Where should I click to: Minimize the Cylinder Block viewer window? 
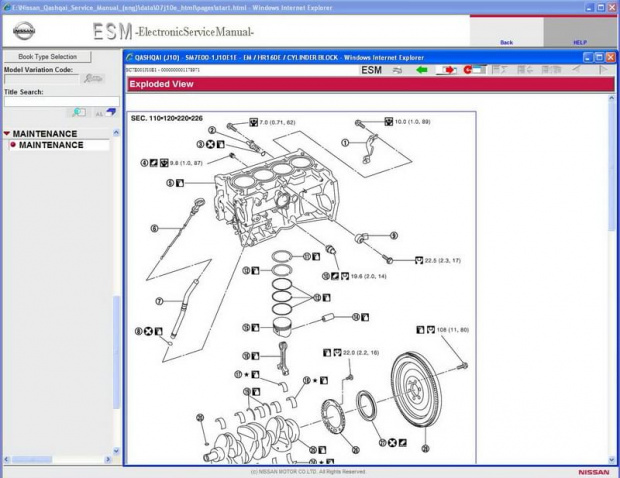point(588,57)
